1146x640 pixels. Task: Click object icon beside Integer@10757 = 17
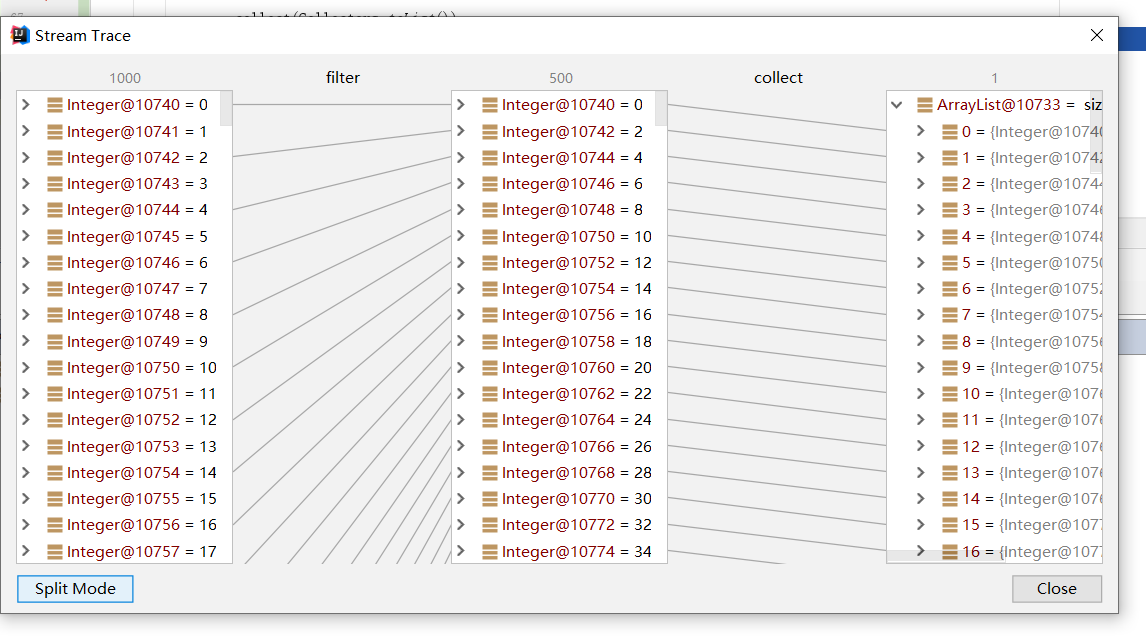pyautogui.click(x=55, y=552)
